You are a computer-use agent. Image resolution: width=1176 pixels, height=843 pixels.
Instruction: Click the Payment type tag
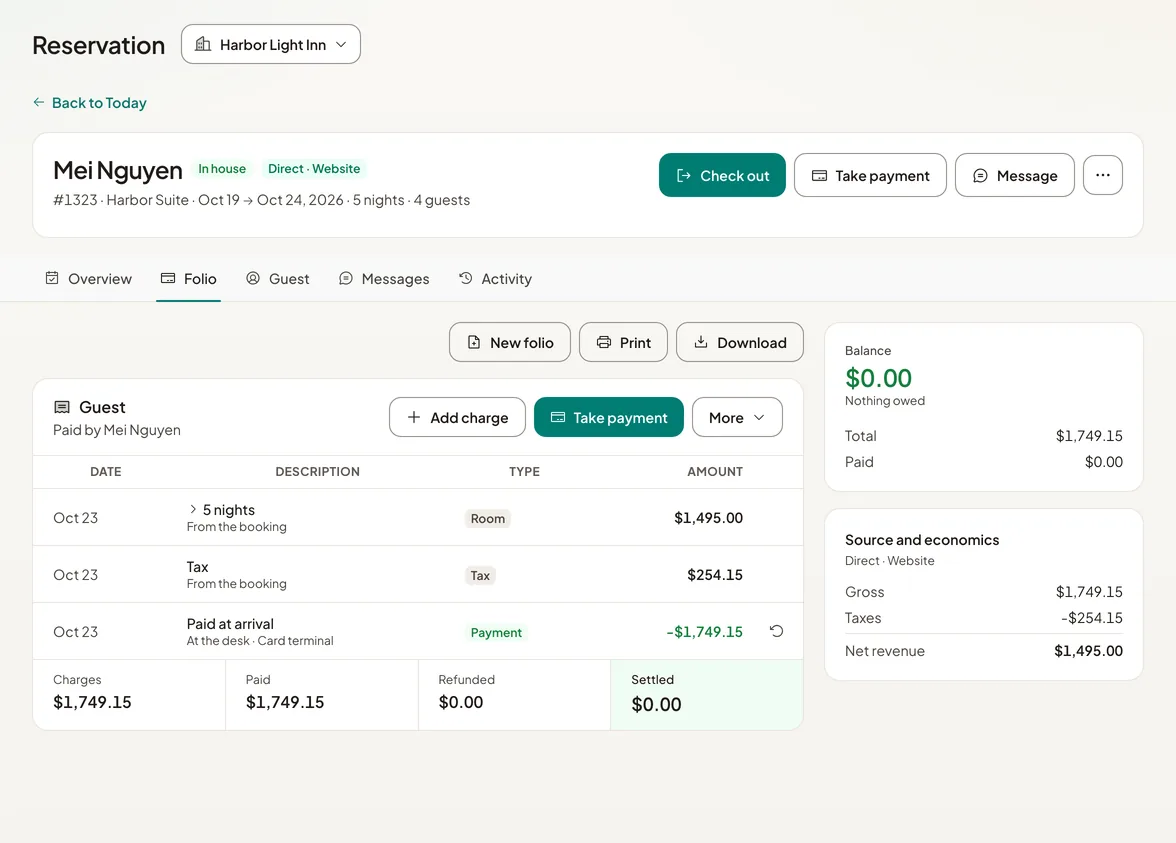coord(496,632)
